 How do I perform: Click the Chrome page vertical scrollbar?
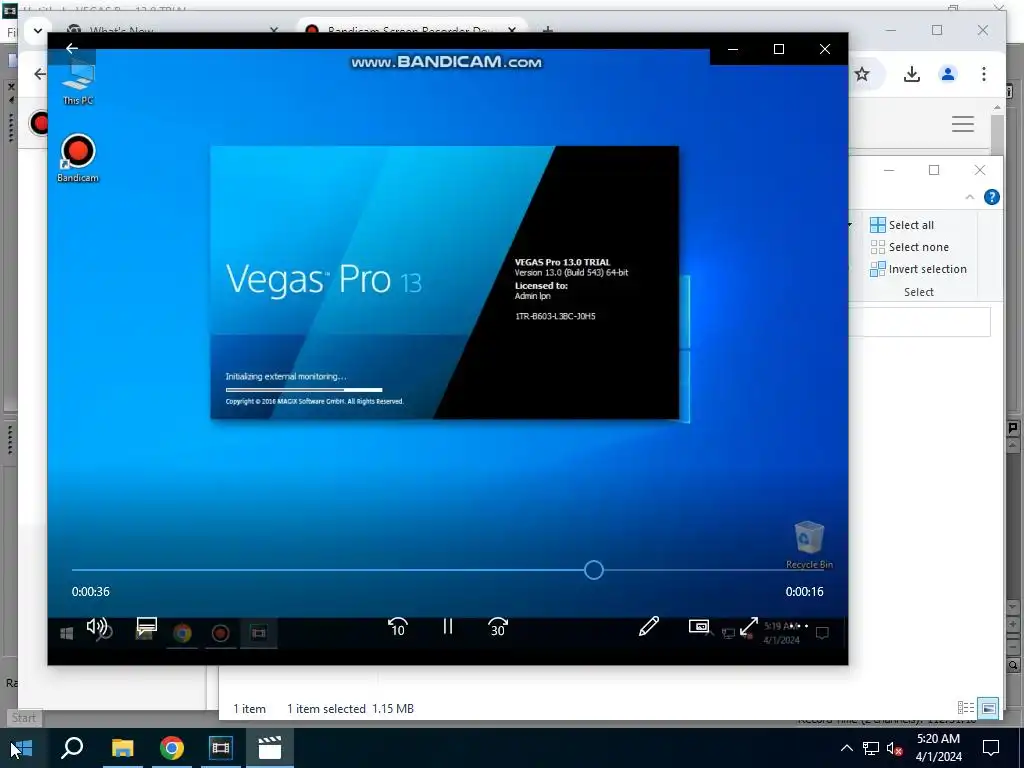click(997, 134)
